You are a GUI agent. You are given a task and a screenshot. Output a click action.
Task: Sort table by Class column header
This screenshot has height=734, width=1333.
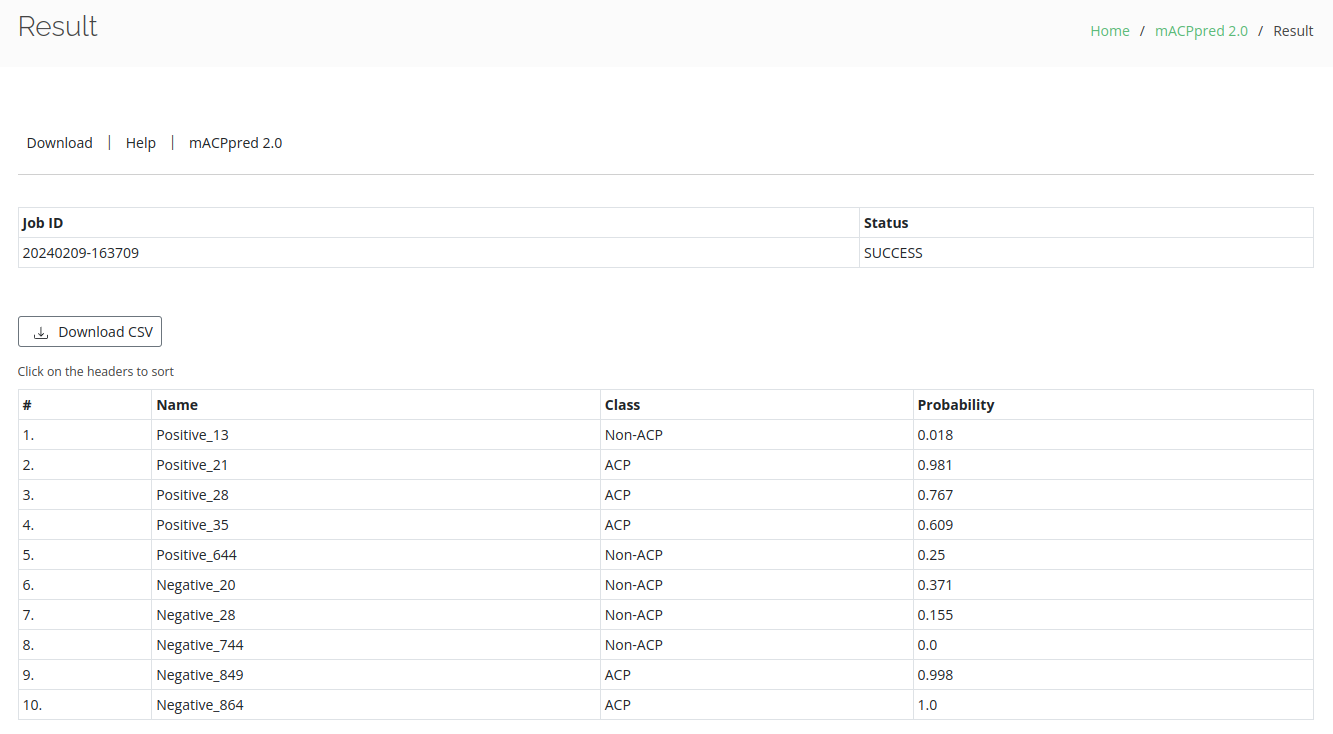pyautogui.click(x=622, y=405)
